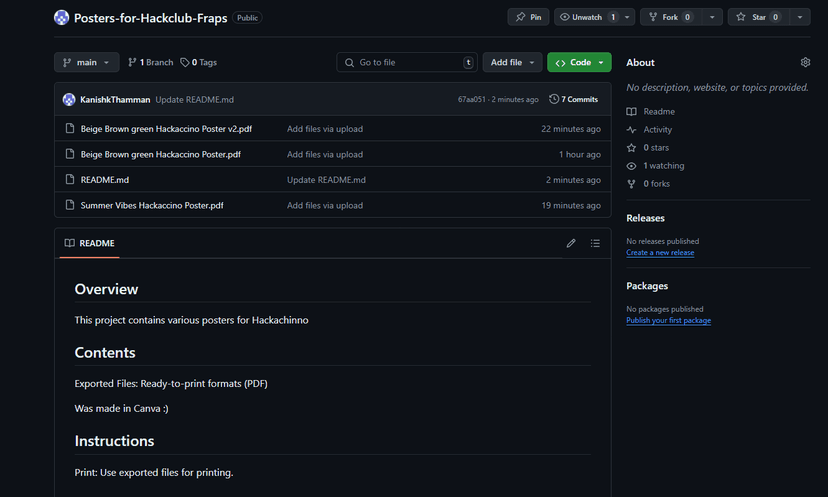Click the repository owner avatar beside Posters-for-Hackclub-Fraps
The height and width of the screenshot is (497, 828).
click(x=61, y=17)
